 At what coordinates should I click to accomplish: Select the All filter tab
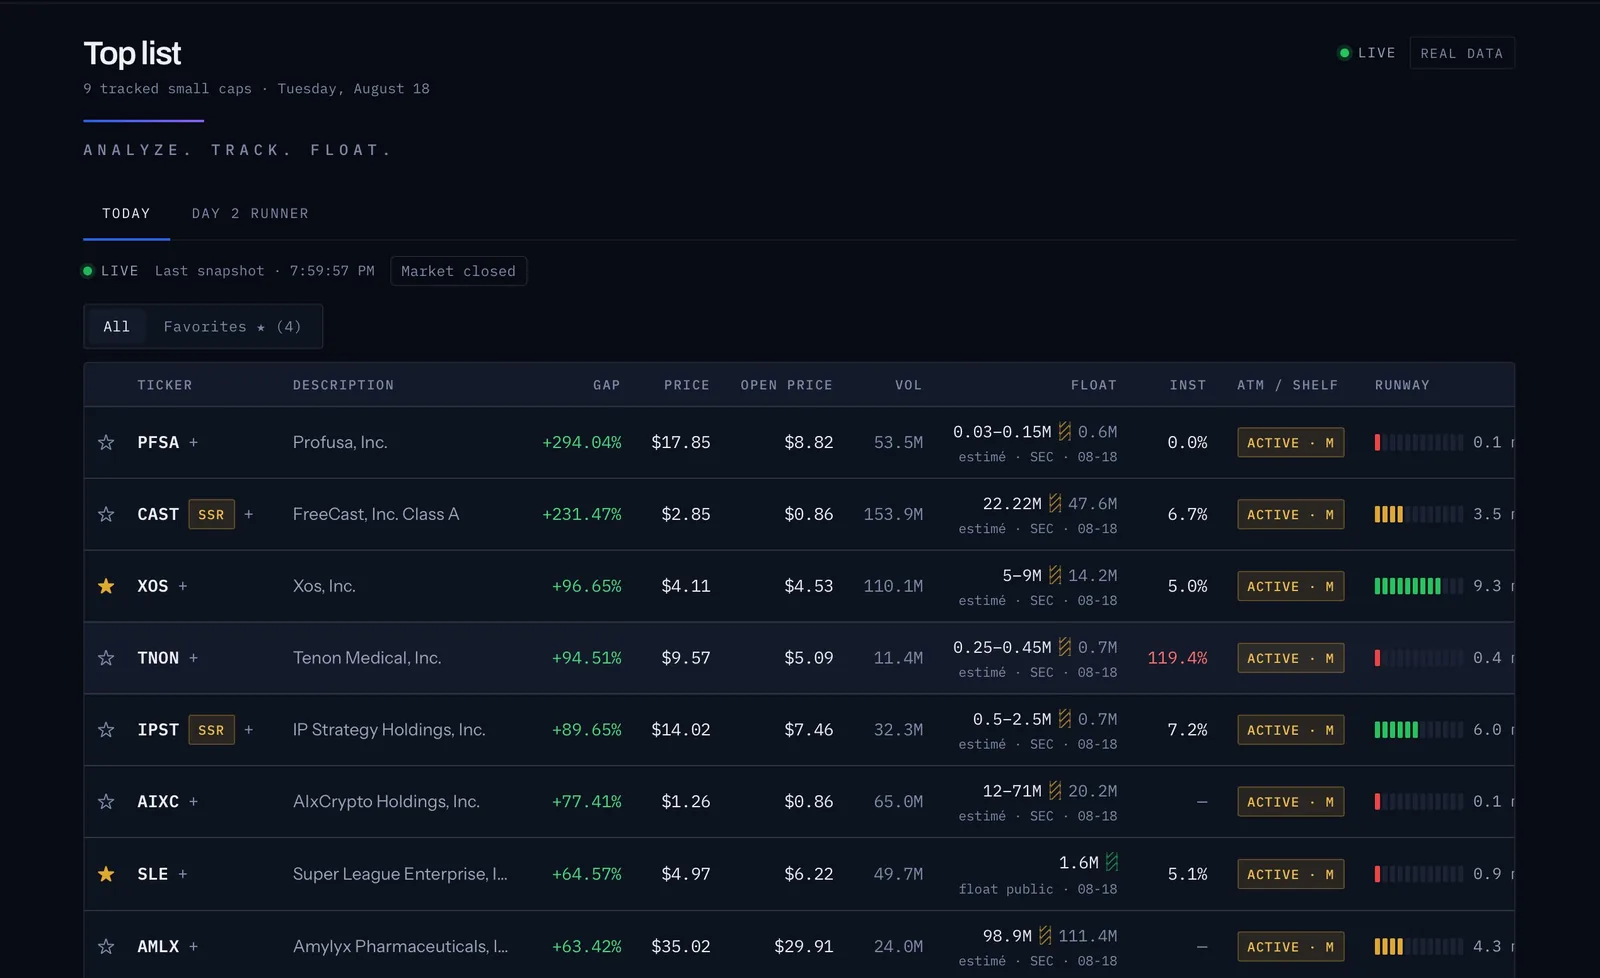(x=117, y=327)
